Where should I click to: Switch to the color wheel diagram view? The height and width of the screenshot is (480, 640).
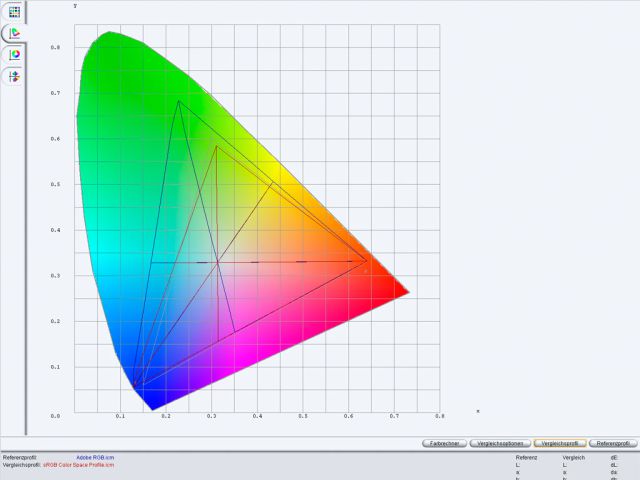[14, 54]
